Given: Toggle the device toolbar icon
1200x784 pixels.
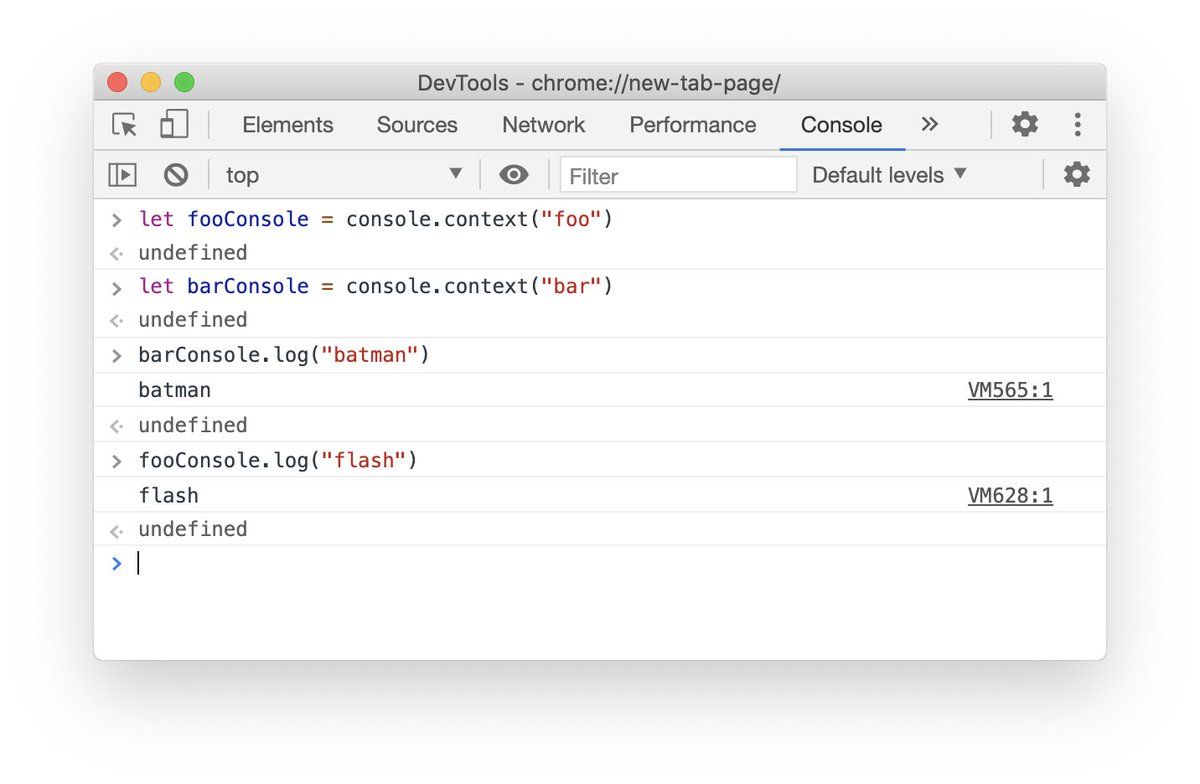Looking at the screenshot, I should coord(174,125).
